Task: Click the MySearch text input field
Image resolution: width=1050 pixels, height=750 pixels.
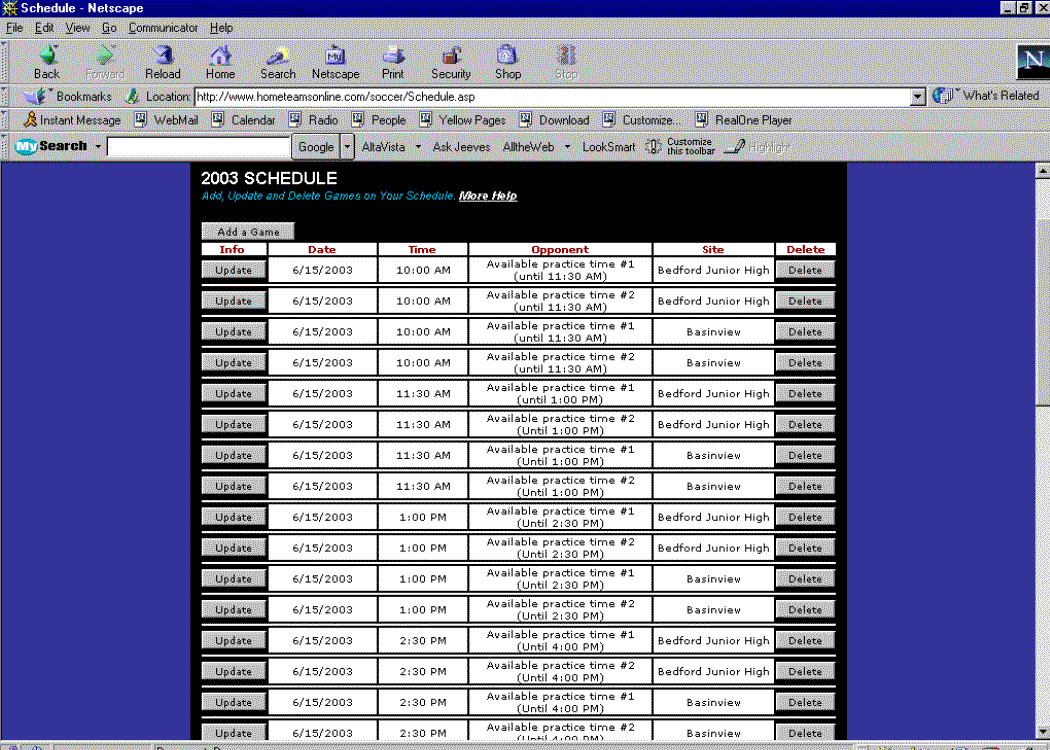Action: (198, 147)
